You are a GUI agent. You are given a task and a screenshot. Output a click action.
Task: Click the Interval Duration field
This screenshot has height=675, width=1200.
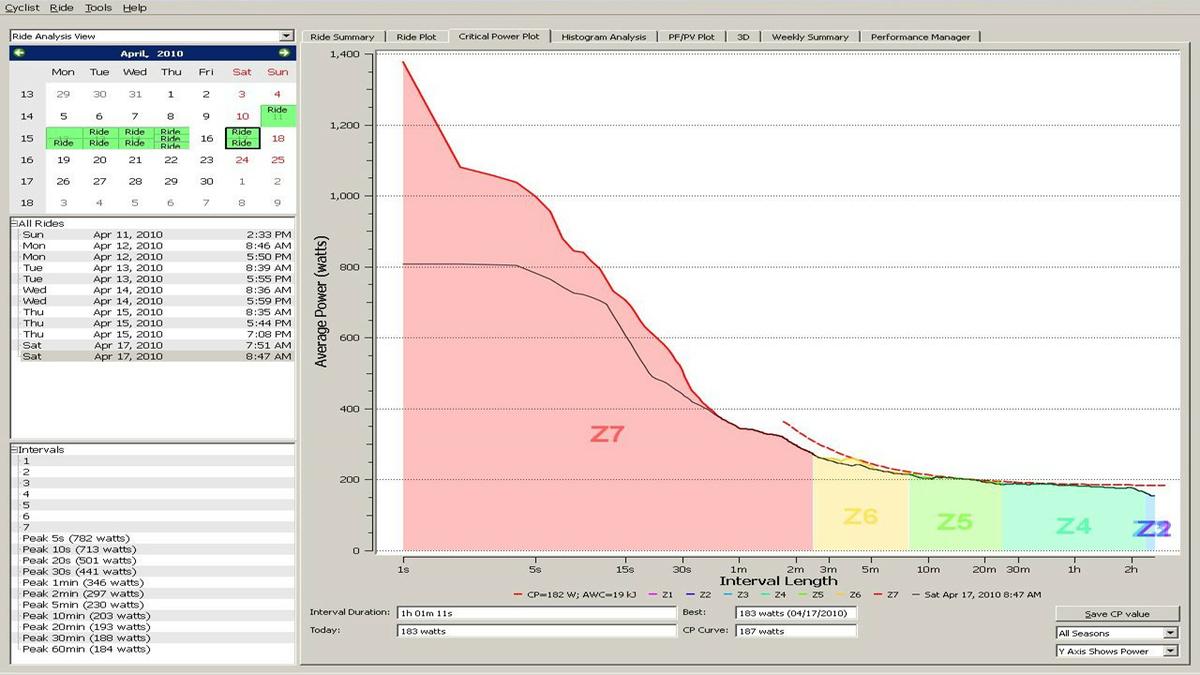pyautogui.click(x=536, y=612)
